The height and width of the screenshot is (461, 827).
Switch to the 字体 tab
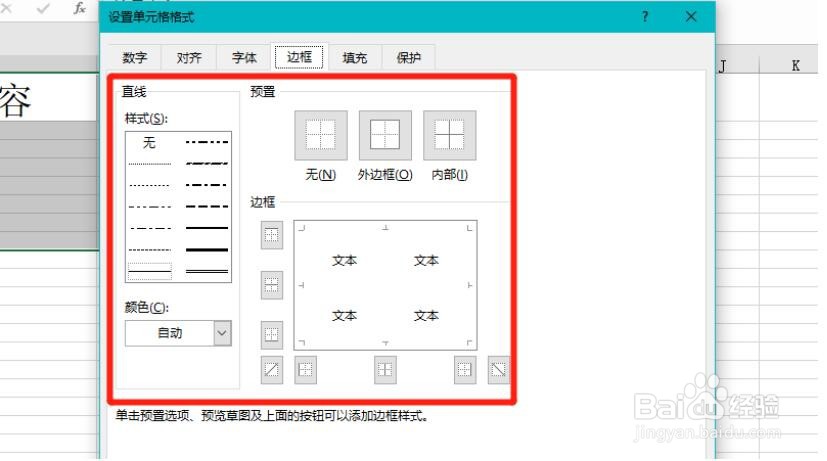244,57
